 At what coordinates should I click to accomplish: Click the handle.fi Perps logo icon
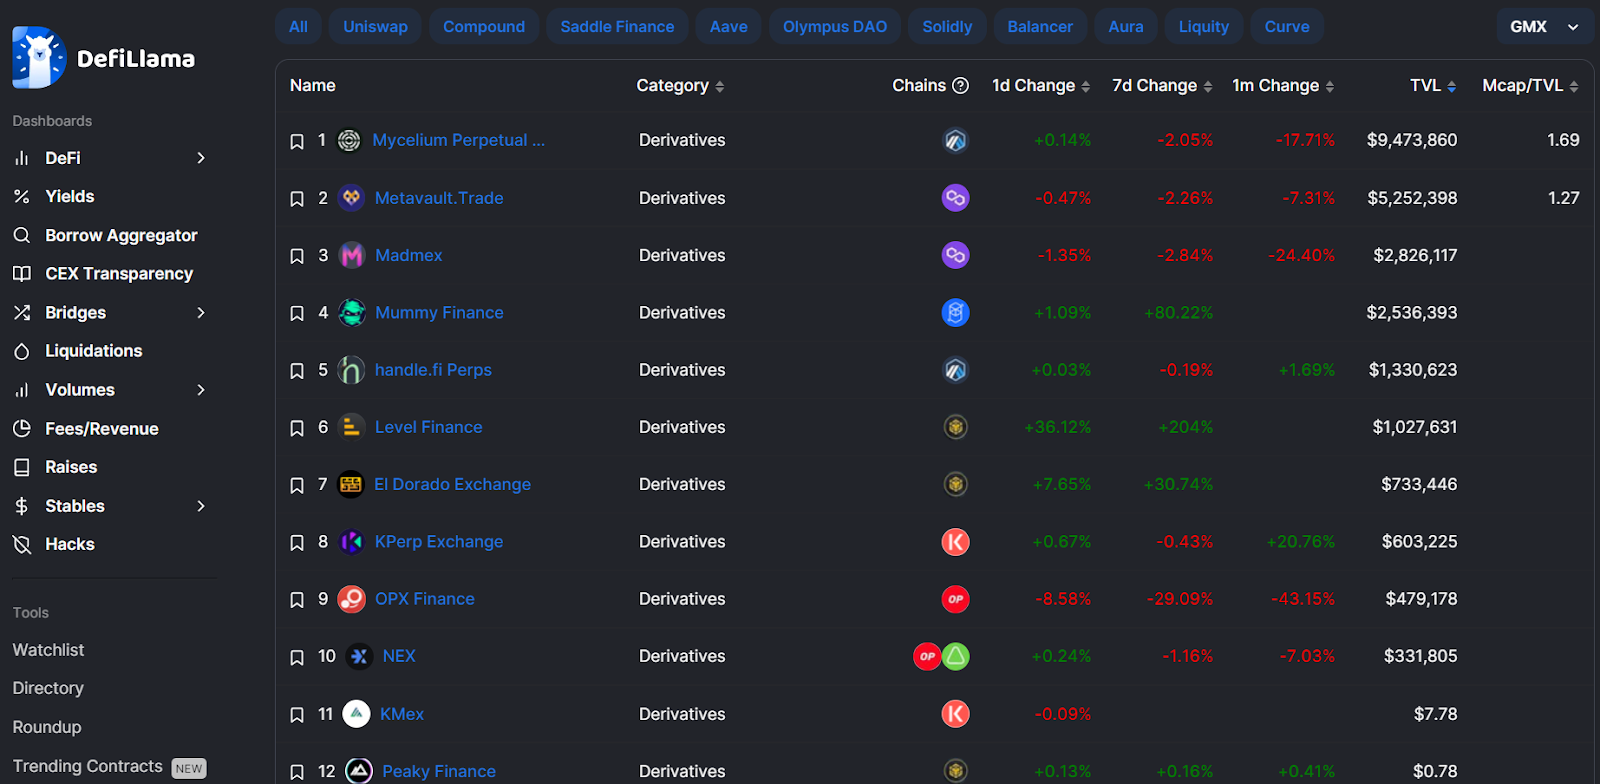(351, 370)
